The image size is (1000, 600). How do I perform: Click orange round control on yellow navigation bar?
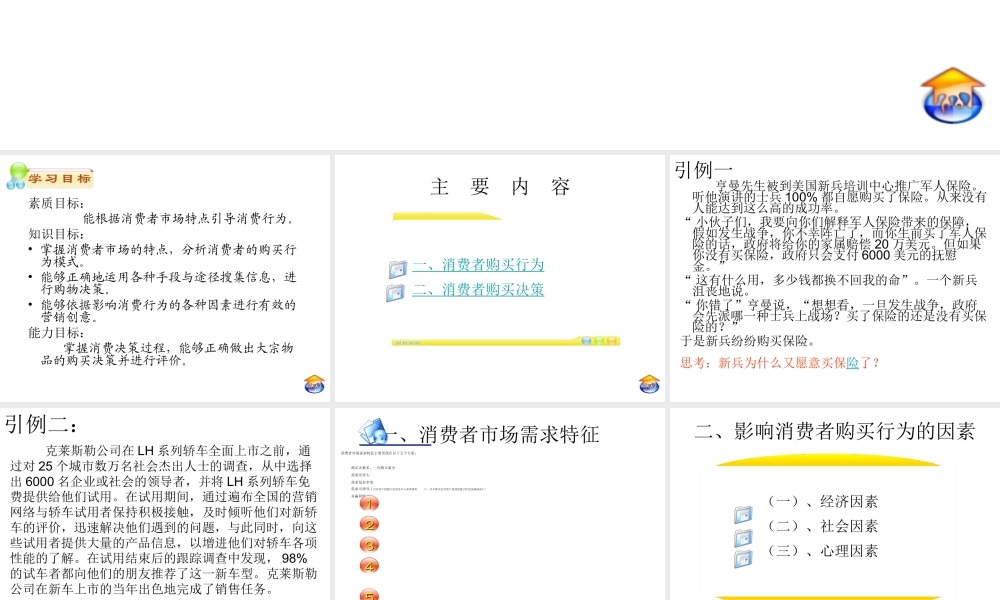click(x=611, y=341)
